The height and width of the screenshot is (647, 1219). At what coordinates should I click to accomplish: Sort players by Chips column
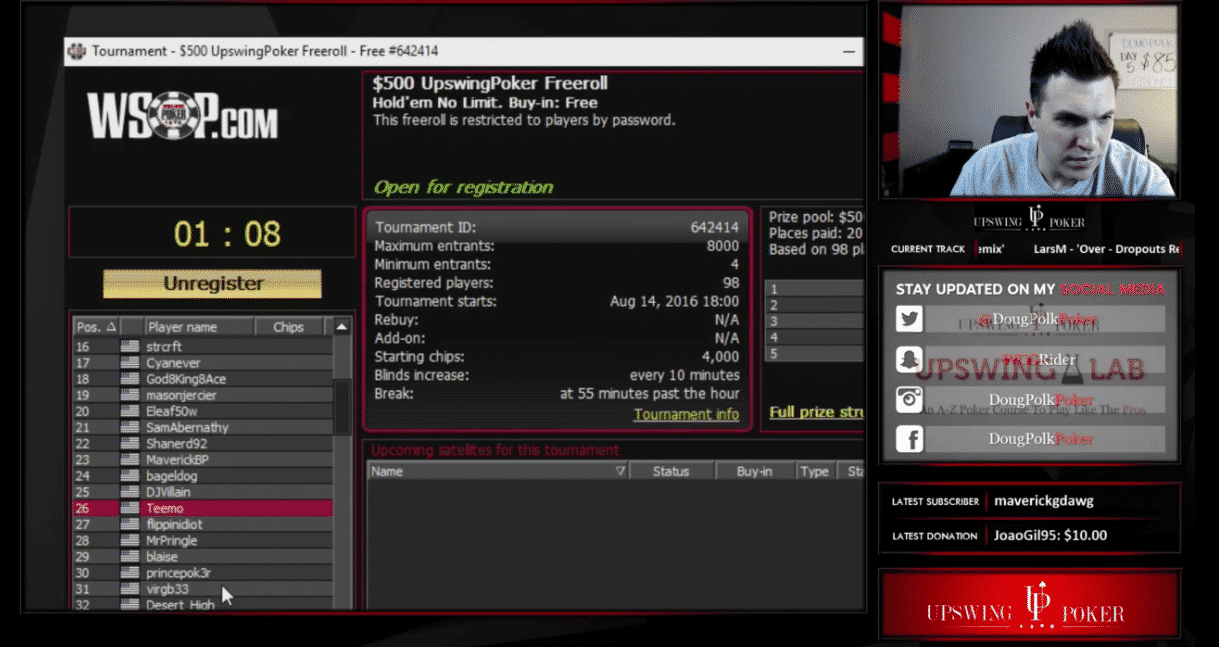pos(288,327)
